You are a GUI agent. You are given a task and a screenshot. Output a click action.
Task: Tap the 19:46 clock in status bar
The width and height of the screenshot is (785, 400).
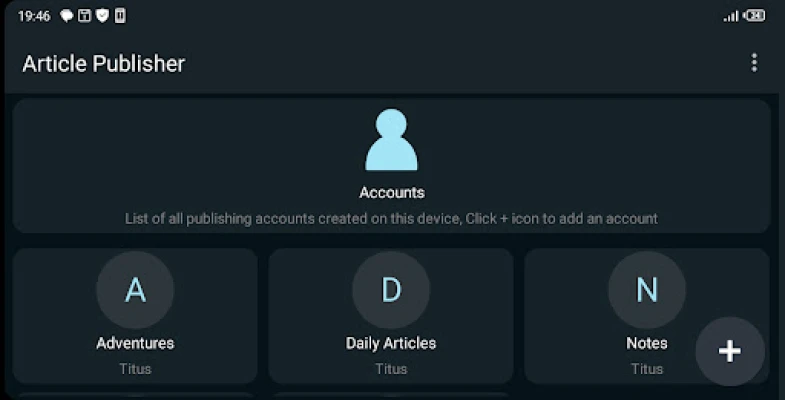pos(34,17)
